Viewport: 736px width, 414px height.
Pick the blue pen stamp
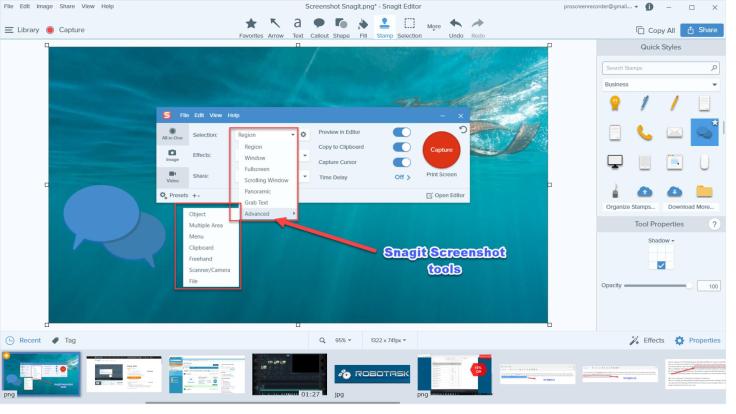click(x=645, y=103)
